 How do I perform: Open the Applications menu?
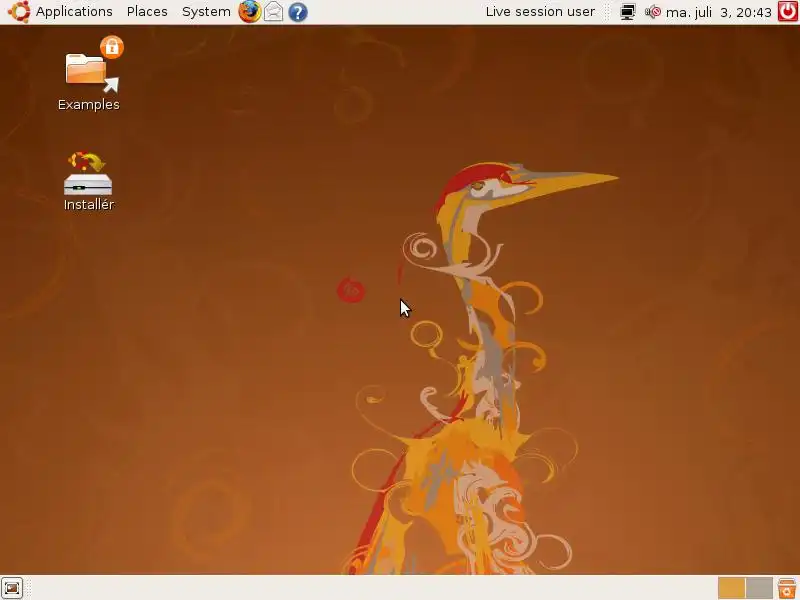click(x=74, y=12)
